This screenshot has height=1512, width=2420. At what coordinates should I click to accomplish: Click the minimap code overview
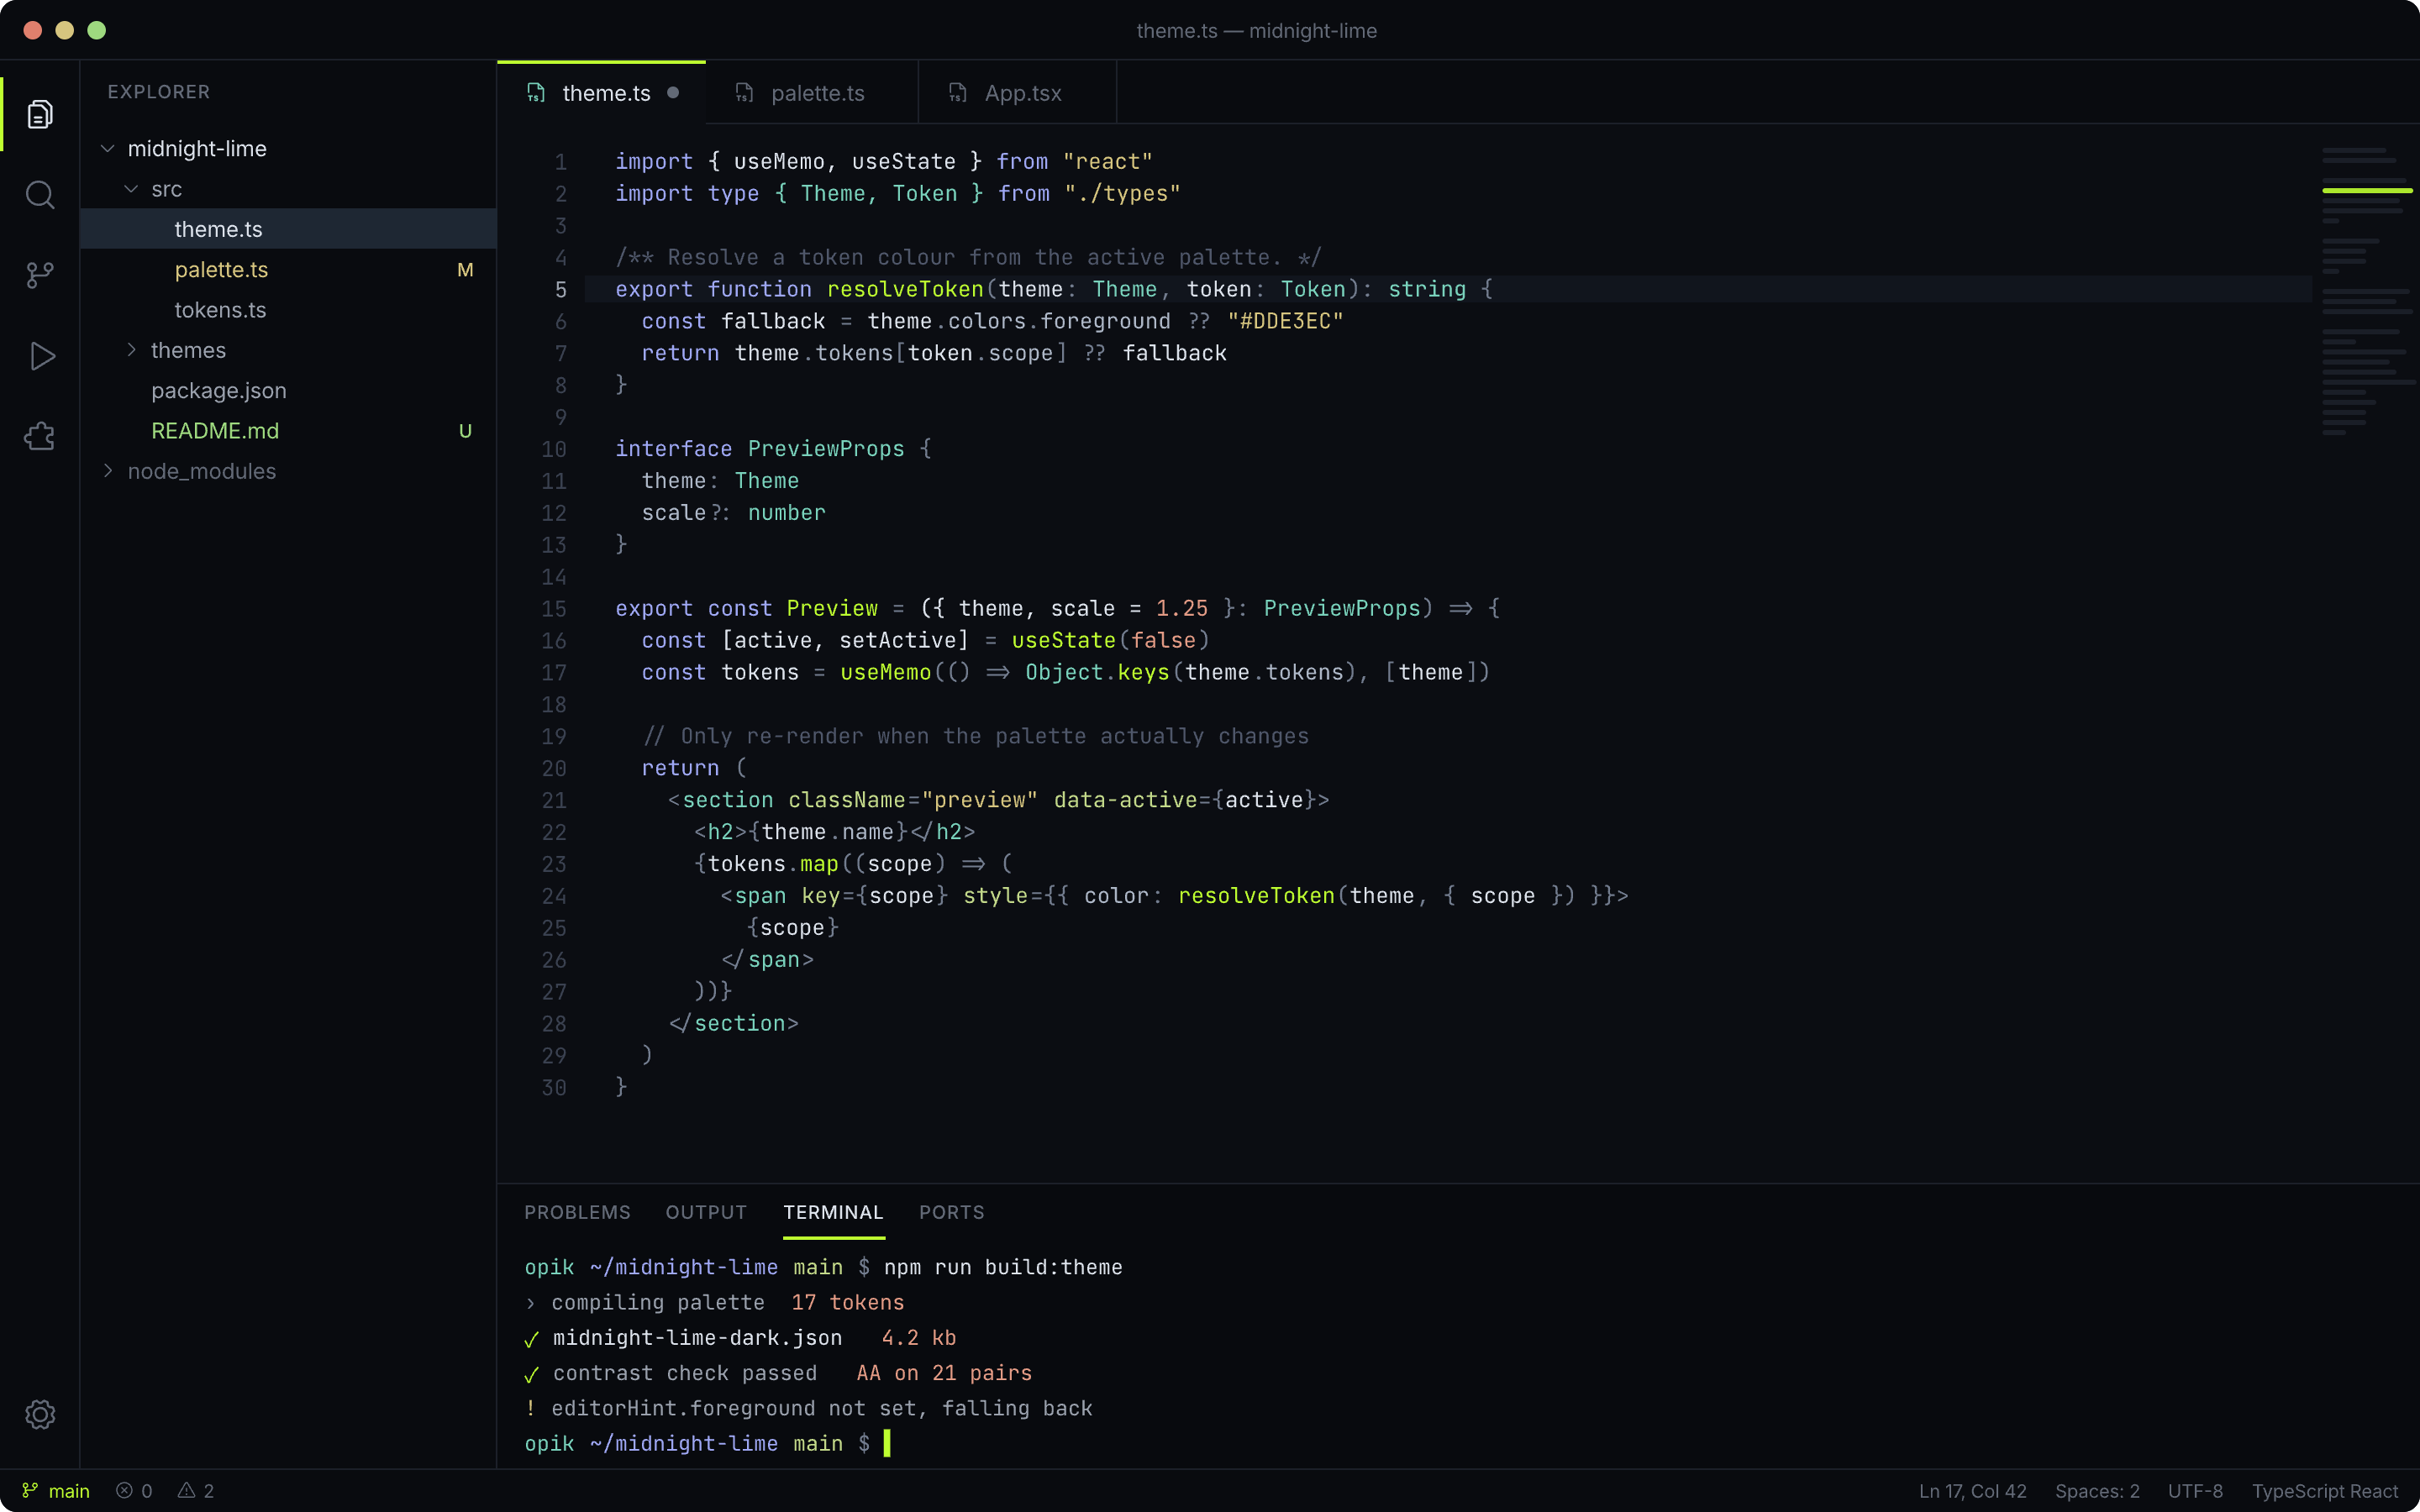[x=2367, y=290]
